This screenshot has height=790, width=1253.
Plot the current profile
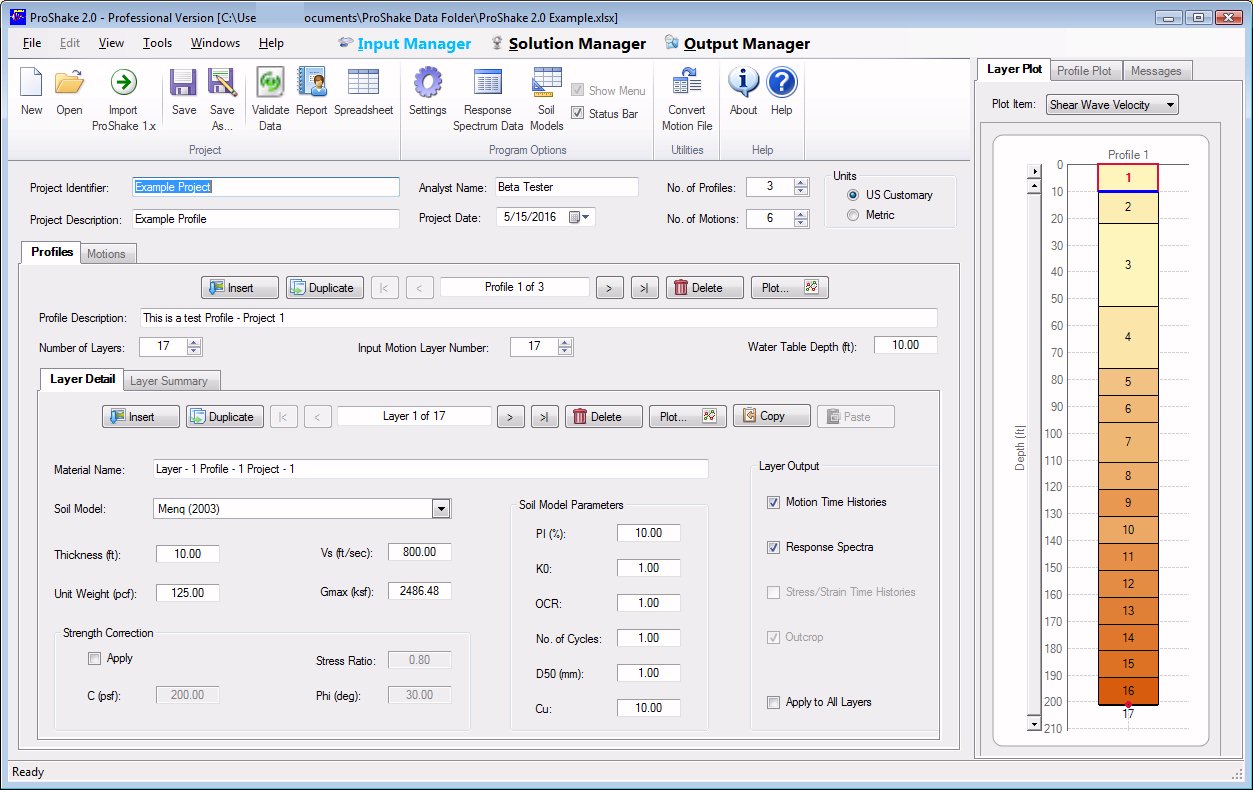click(x=790, y=288)
